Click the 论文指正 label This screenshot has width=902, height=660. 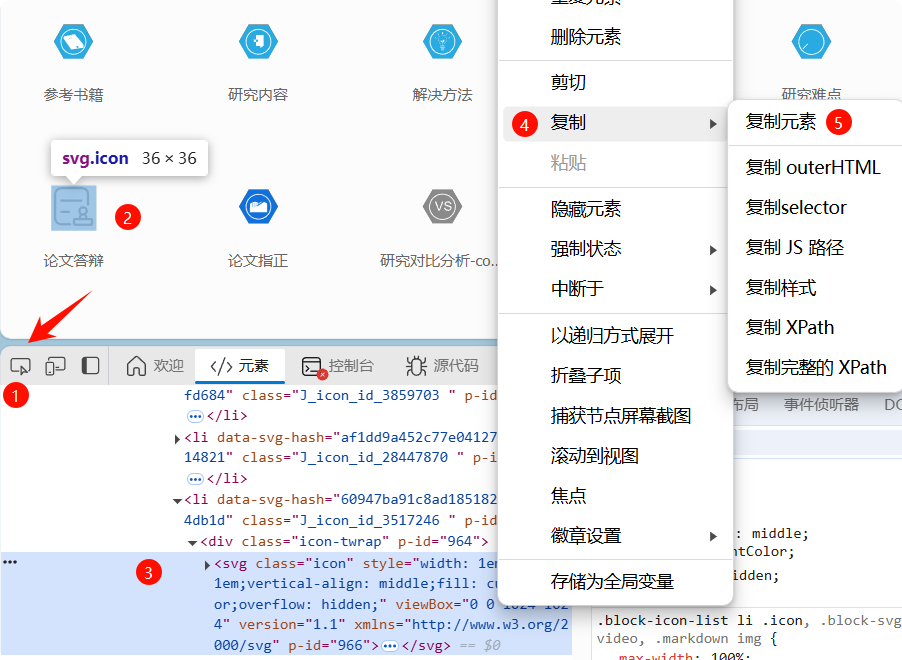258,261
